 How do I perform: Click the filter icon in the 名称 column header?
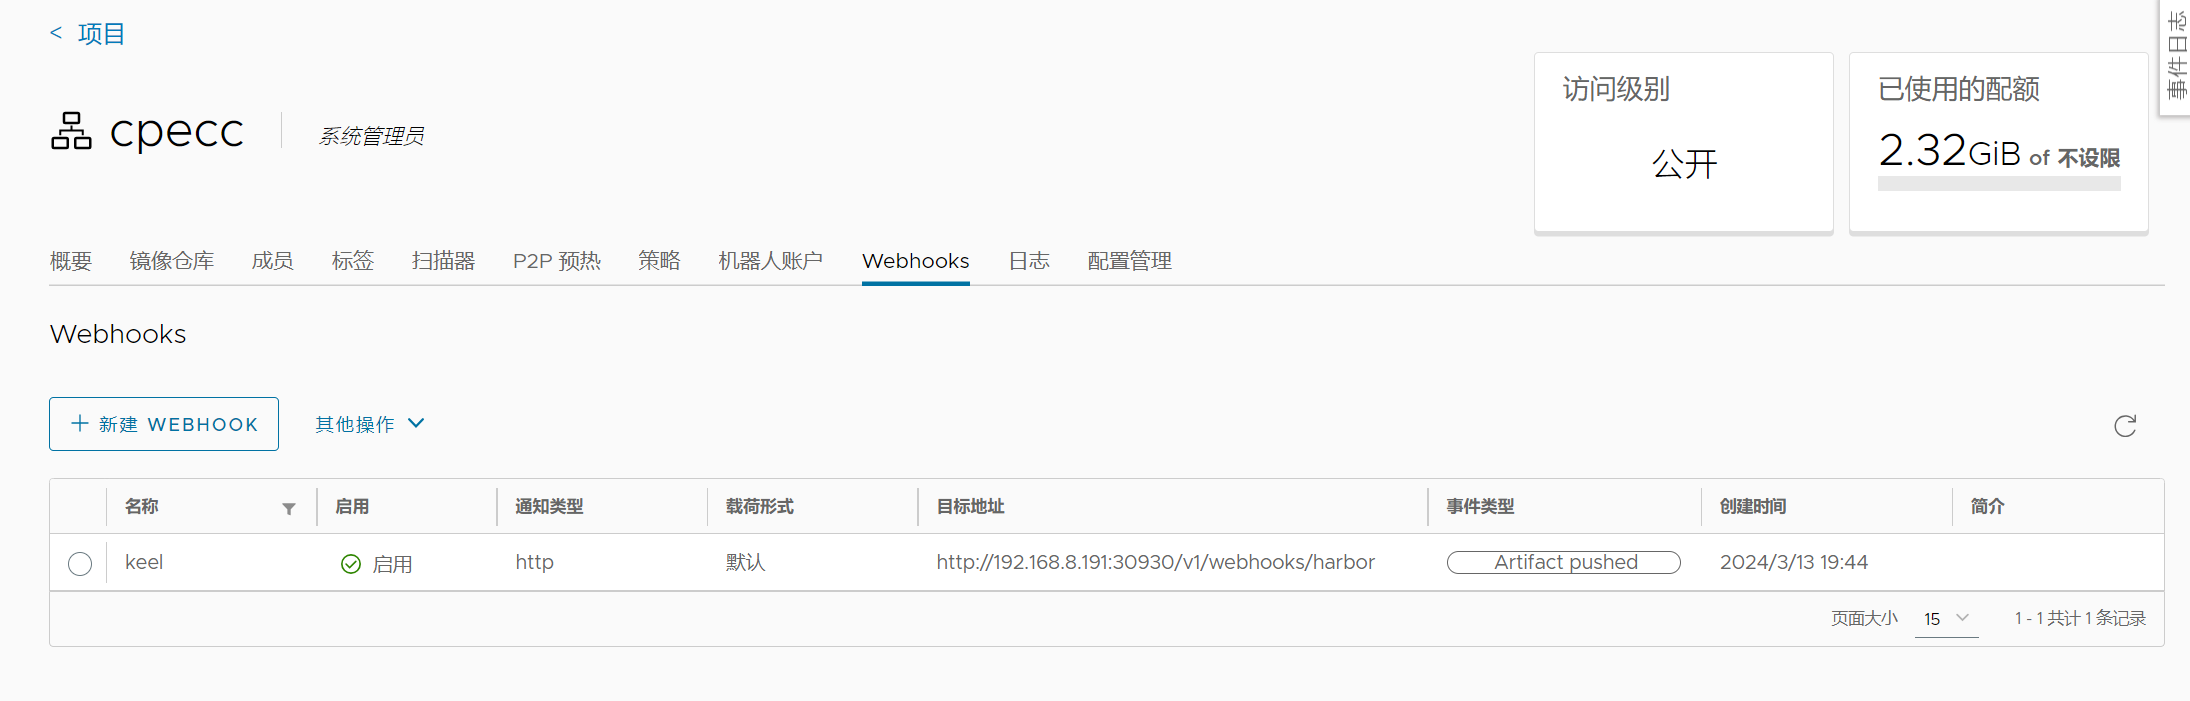pyautogui.click(x=289, y=509)
